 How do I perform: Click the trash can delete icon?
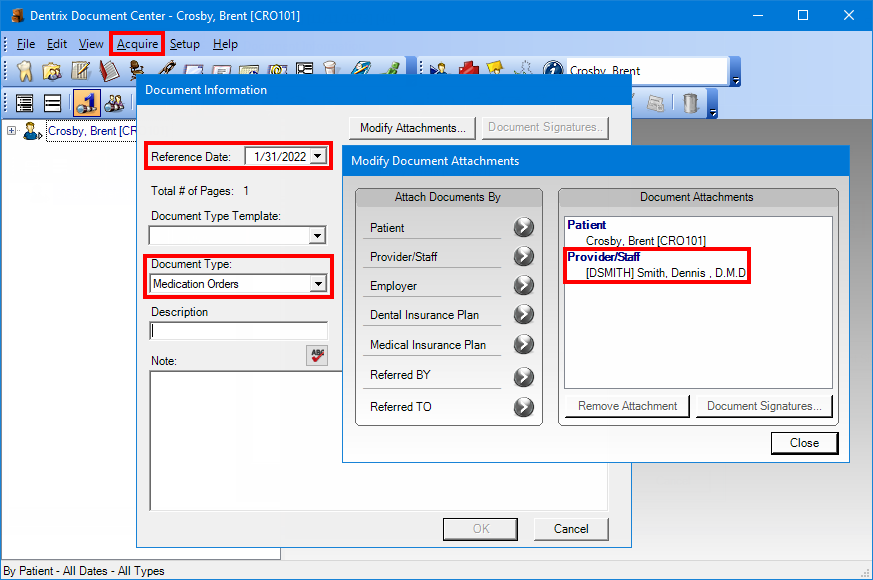(x=691, y=102)
